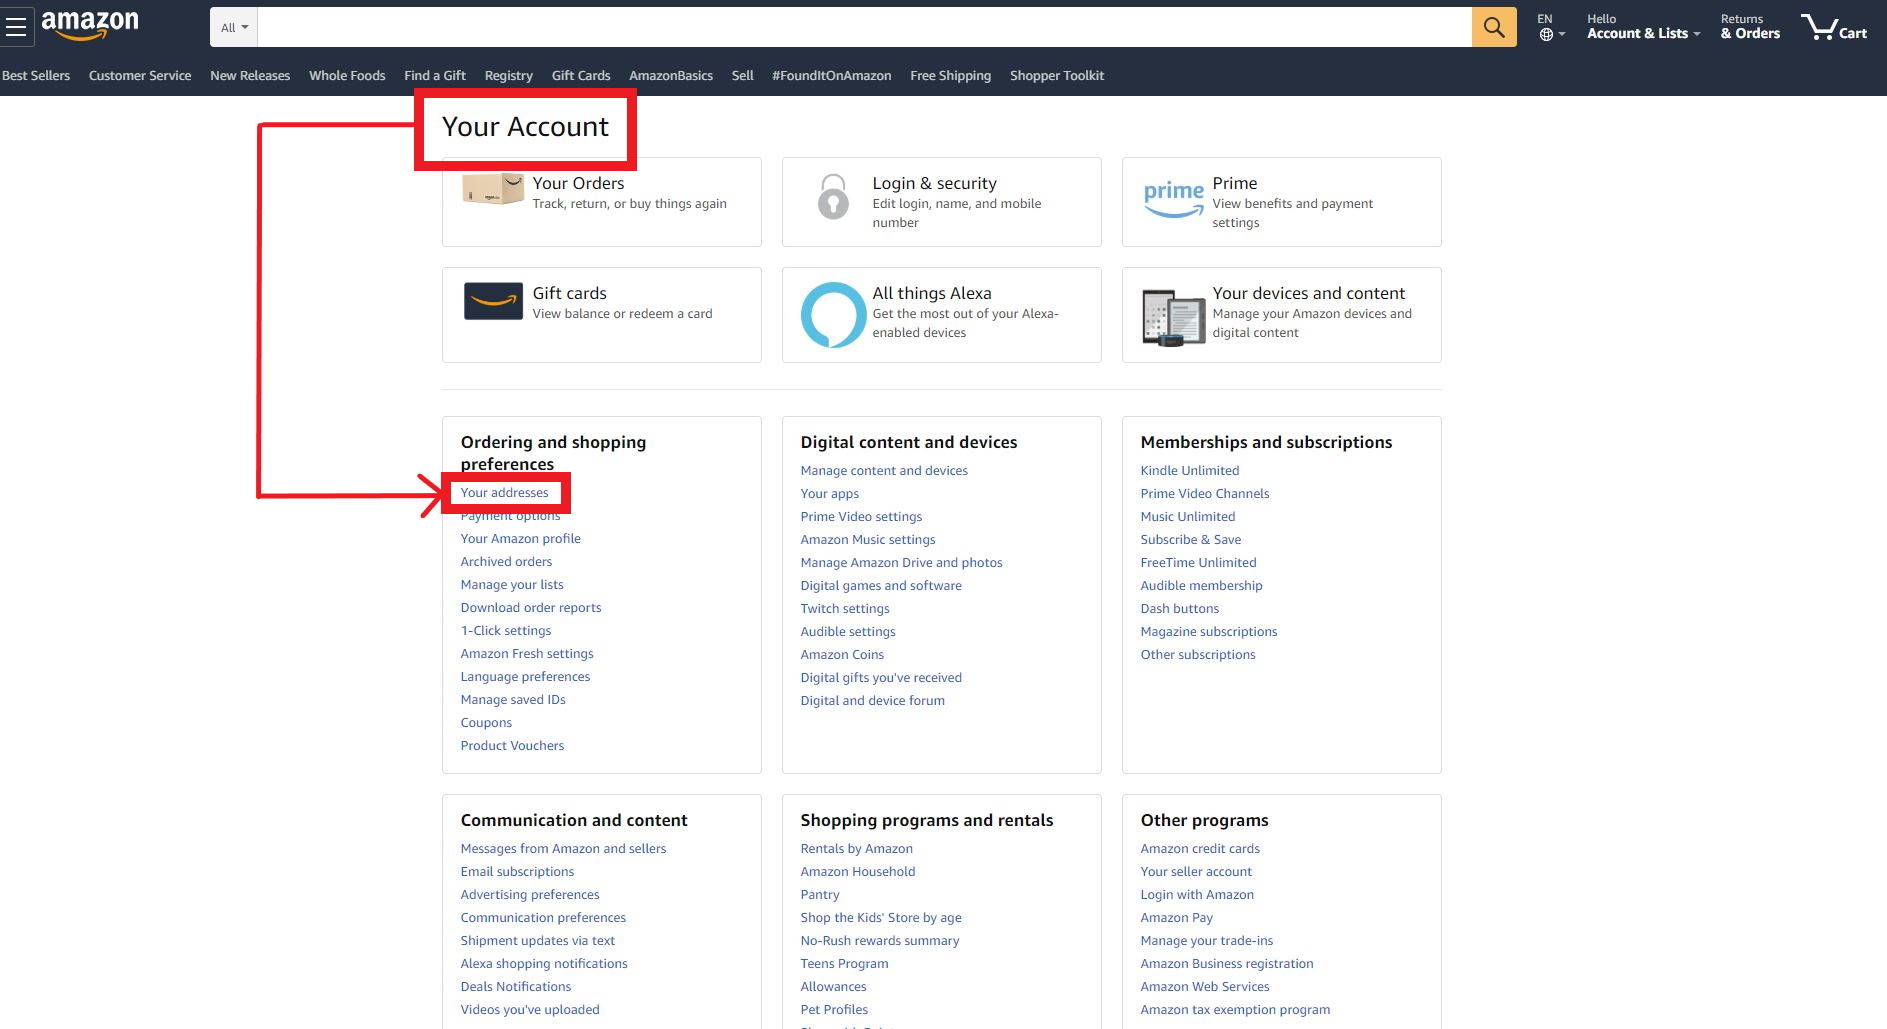Open Your apps link
Image resolution: width=1887 pixels, height=1029 pixels.
coord(830,493)
